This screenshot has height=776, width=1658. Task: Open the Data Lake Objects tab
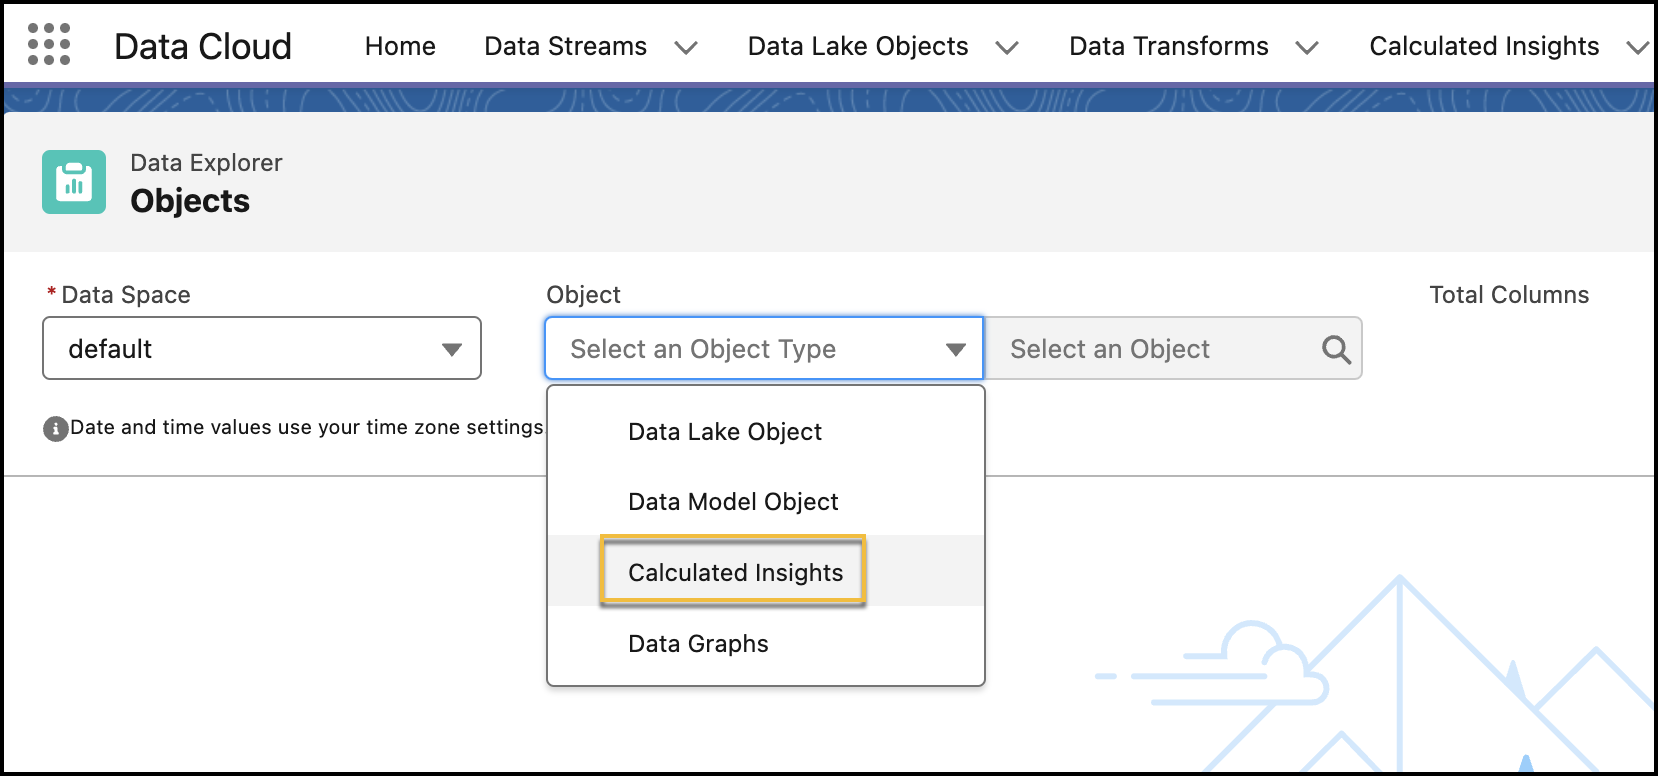(858, 46)
